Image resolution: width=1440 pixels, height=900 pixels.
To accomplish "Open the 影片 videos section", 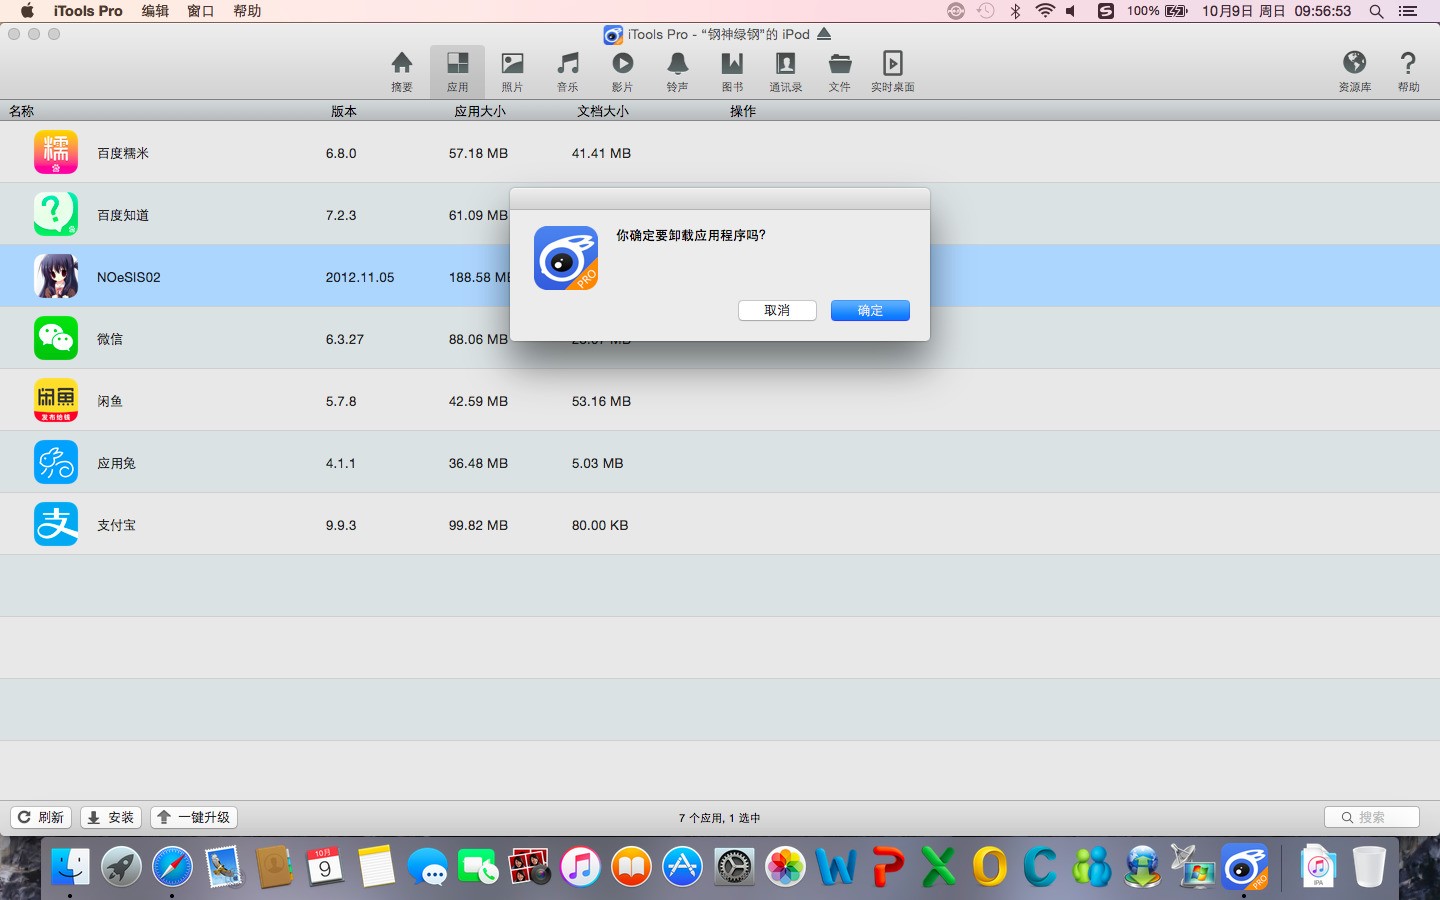I will click(622, 72).
